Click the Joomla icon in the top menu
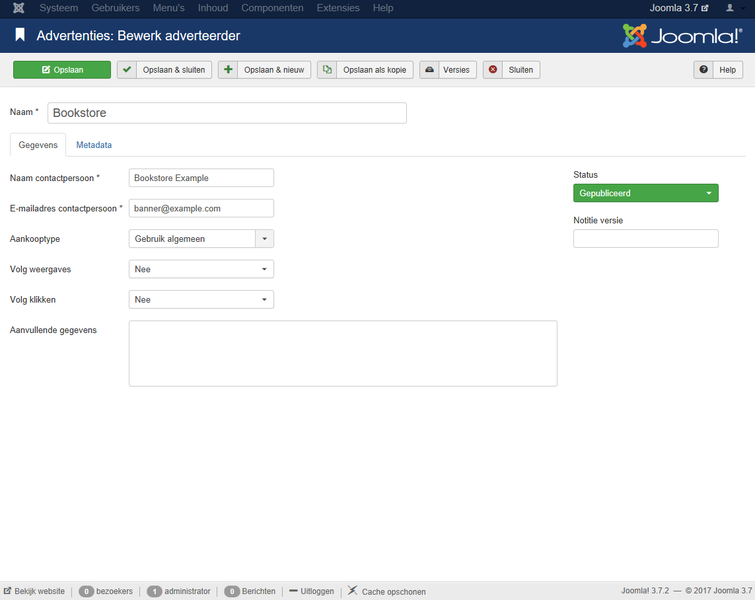 click(x=18, y=8)
